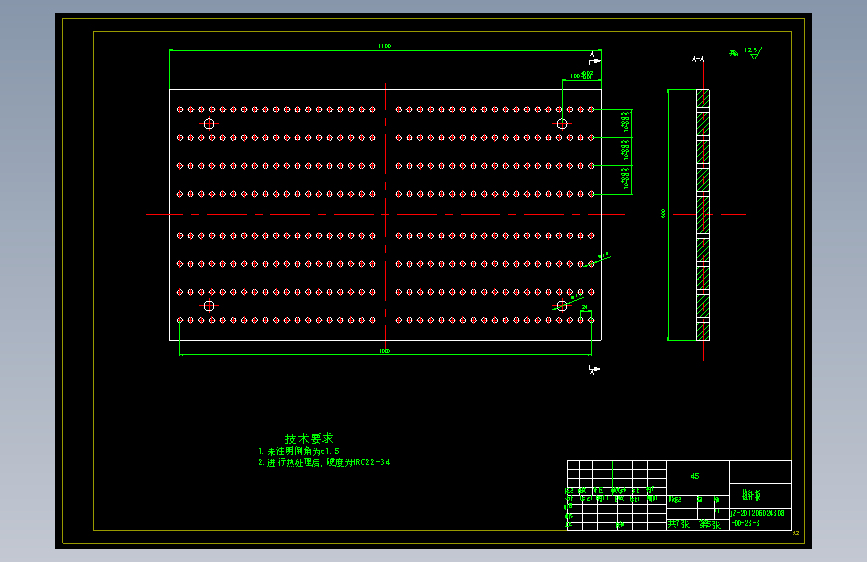
Task: Select note 1 about unmarked chamfer c1.5
Action: 299,451
